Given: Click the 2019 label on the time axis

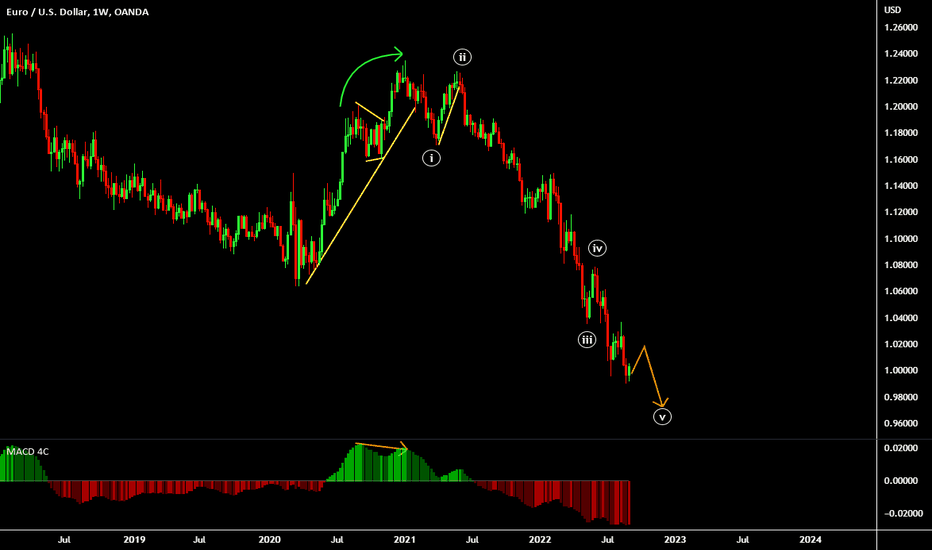Looking at the screenshot, I should click(134, 539).
